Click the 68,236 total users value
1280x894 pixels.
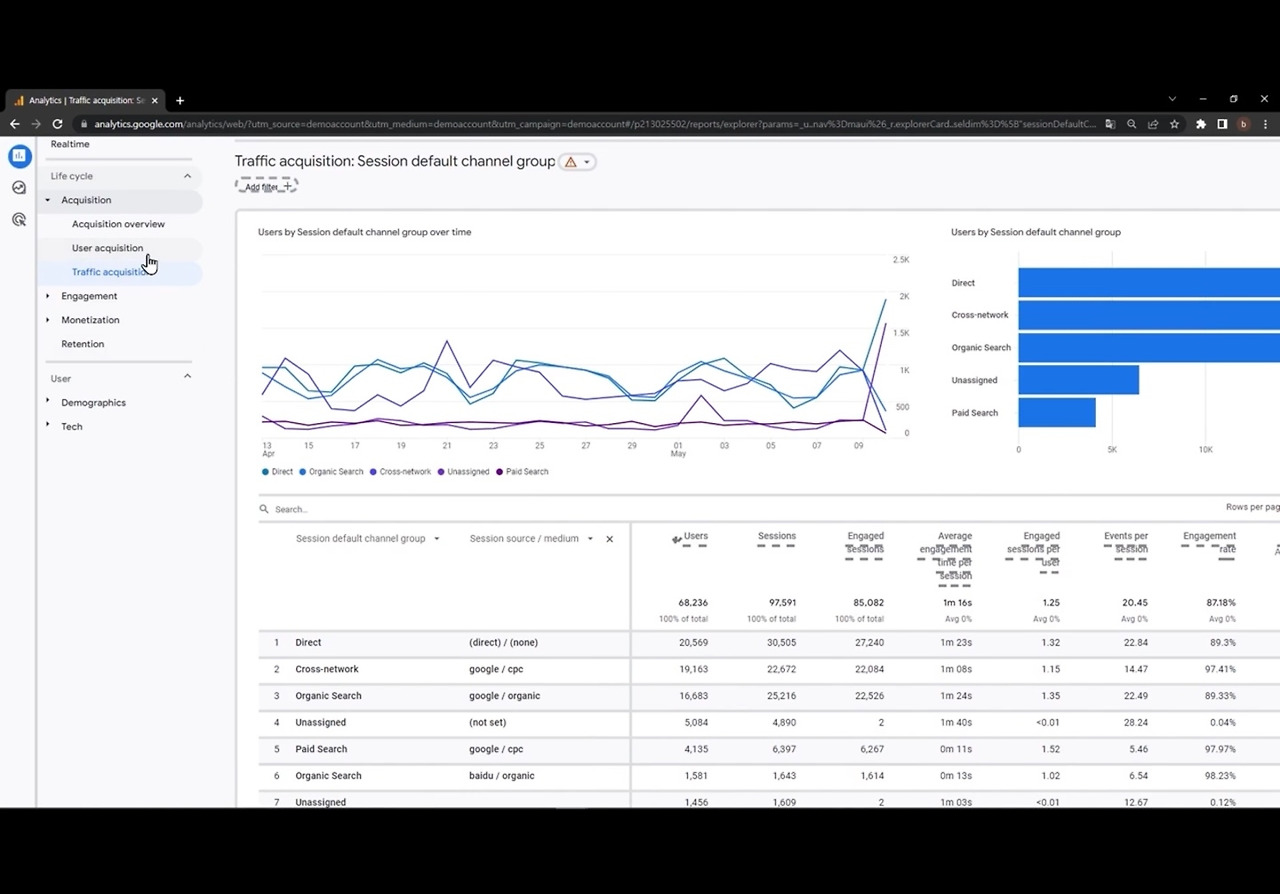click(x=692, y=603)
